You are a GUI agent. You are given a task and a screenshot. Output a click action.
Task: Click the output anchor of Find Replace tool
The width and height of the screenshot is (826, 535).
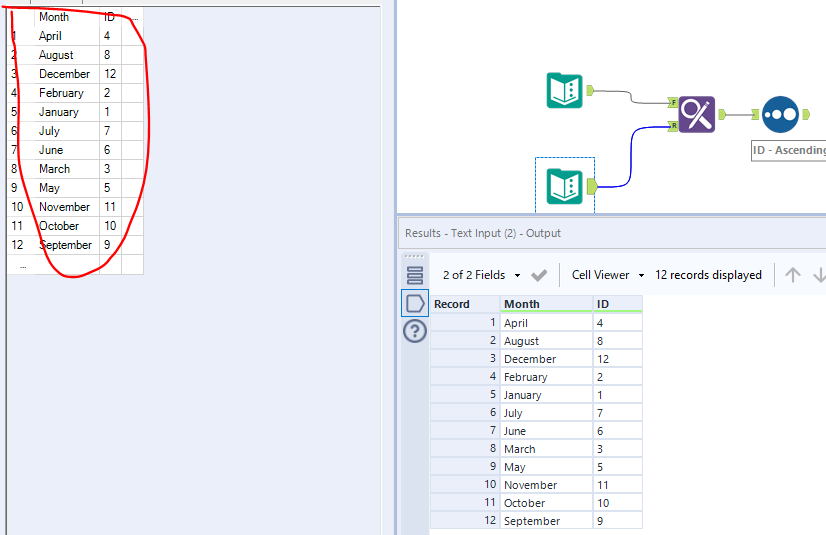click(x=722, y=114)
